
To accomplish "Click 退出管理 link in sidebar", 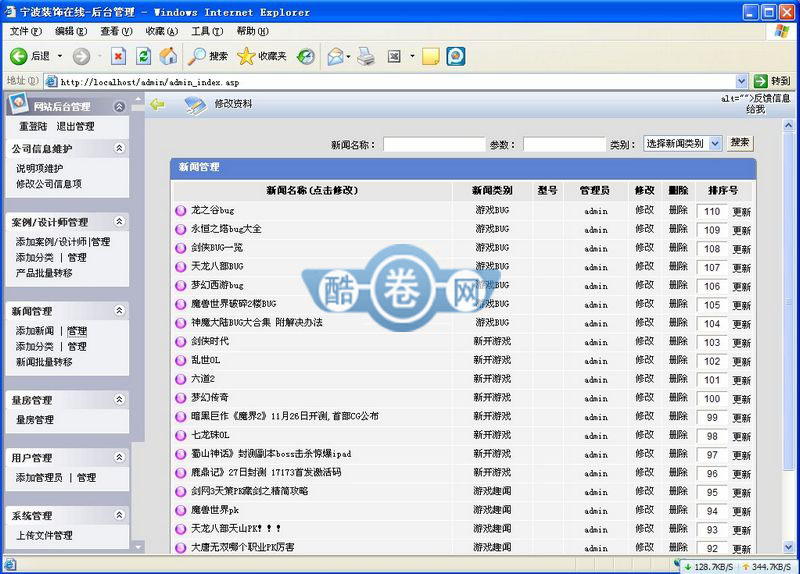I will (x=75, y=127).
